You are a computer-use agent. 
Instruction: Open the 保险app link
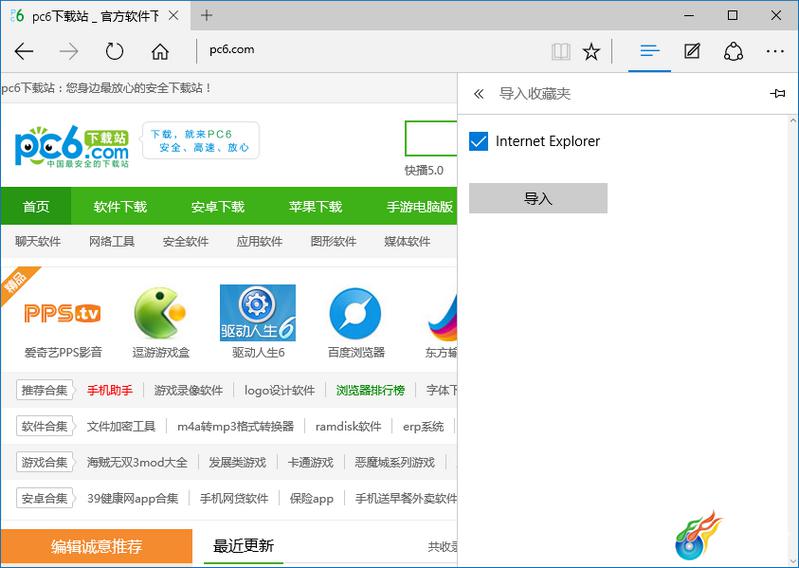tap(312, 498)
